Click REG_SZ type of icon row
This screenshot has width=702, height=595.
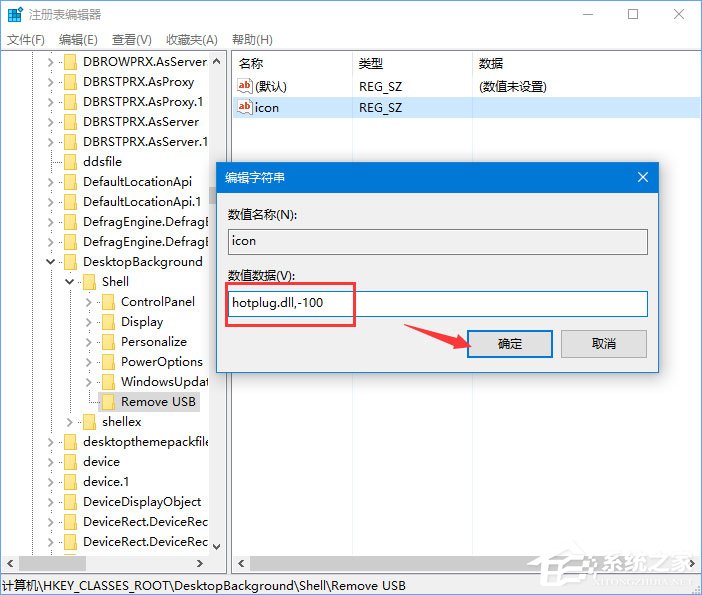click(x=381, y=108)
